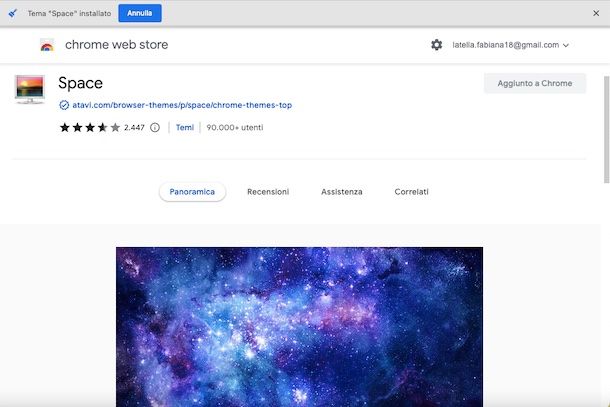610x407 pixels.
Task: Click the Tema "Space" installato message
Action: 69,13
